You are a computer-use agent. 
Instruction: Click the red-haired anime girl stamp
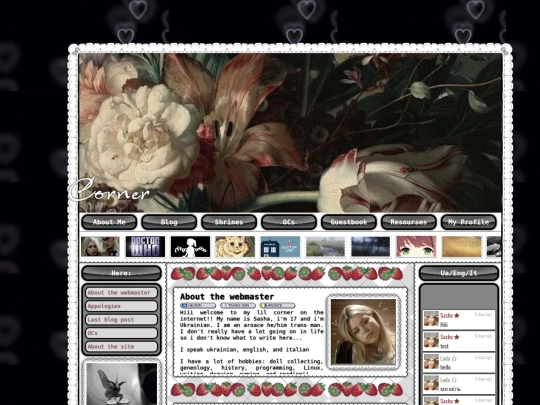416,247
